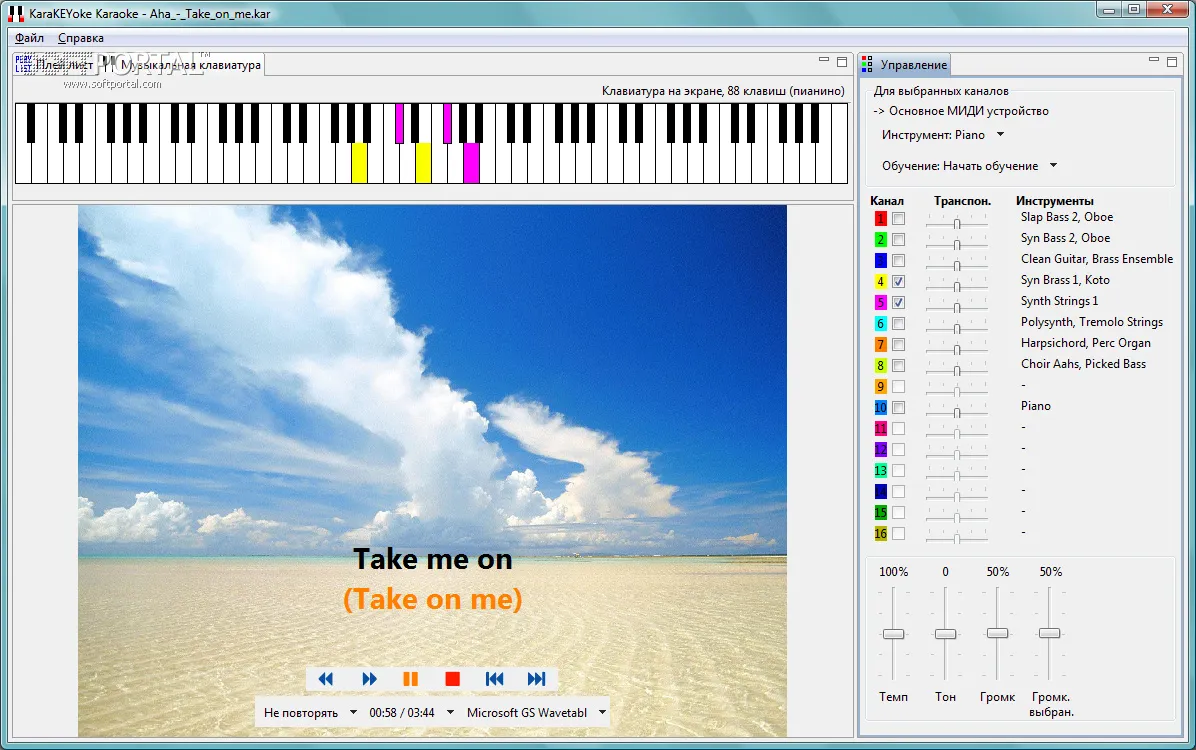The height and width of the screenshot is (750, 1196).
Task: Pause the karaoke playback
Action: (410, 679)
